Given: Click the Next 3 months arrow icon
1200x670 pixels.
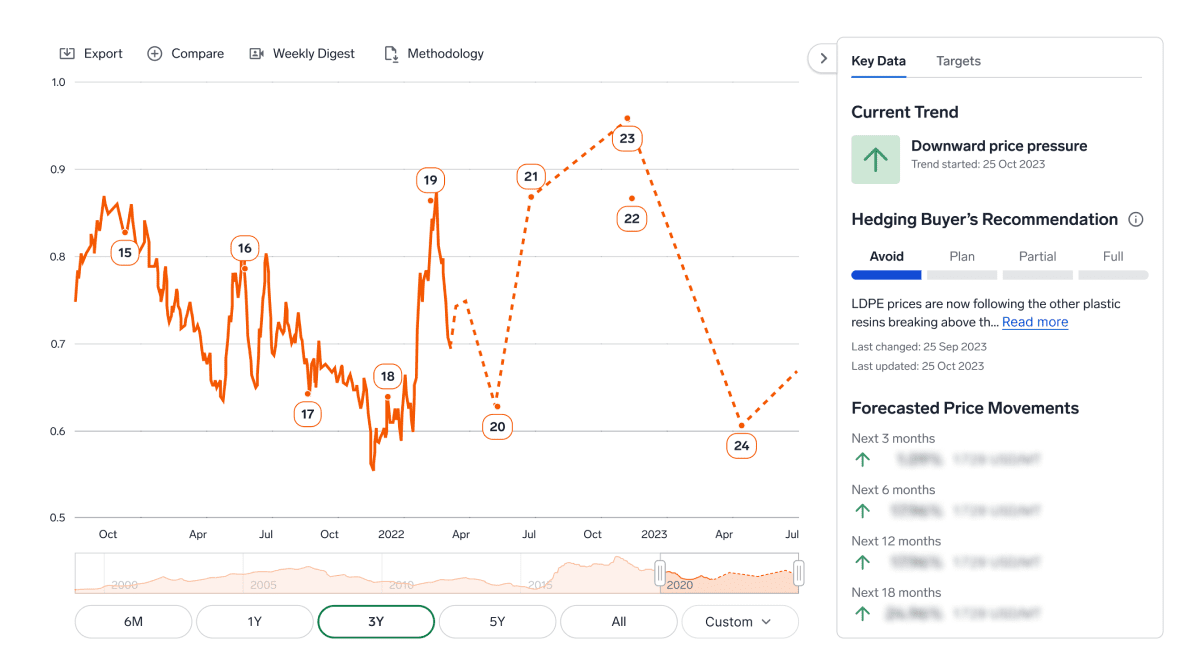Looking at the screenshot, I should [862, 460].
